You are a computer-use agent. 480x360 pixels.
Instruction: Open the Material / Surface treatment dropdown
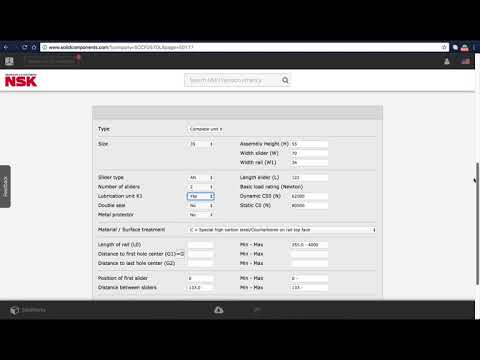(282, 230)
